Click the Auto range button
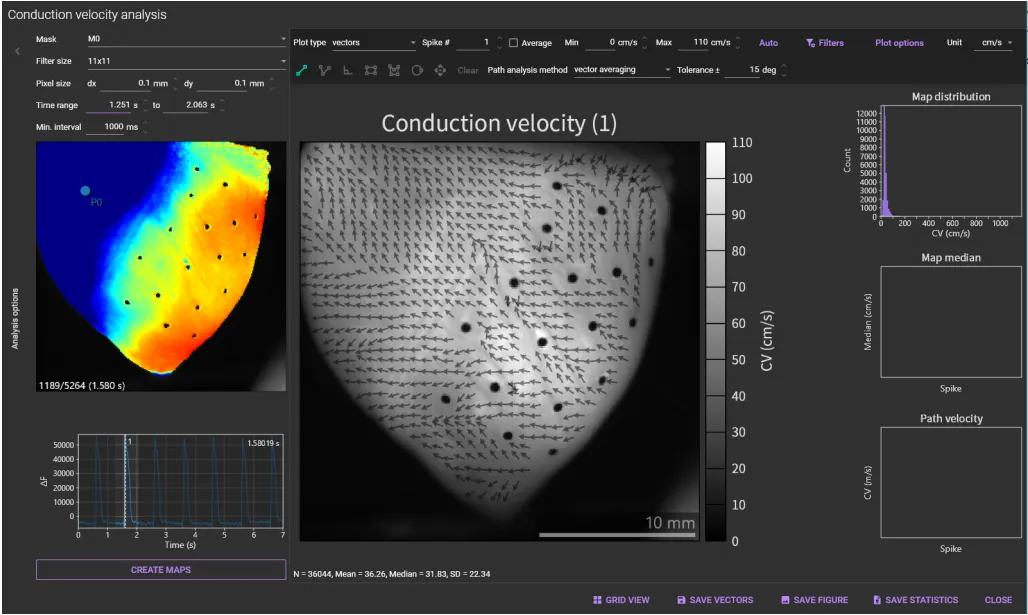The height and width of the screenshot is (615, 1028). tap(768, 43)
